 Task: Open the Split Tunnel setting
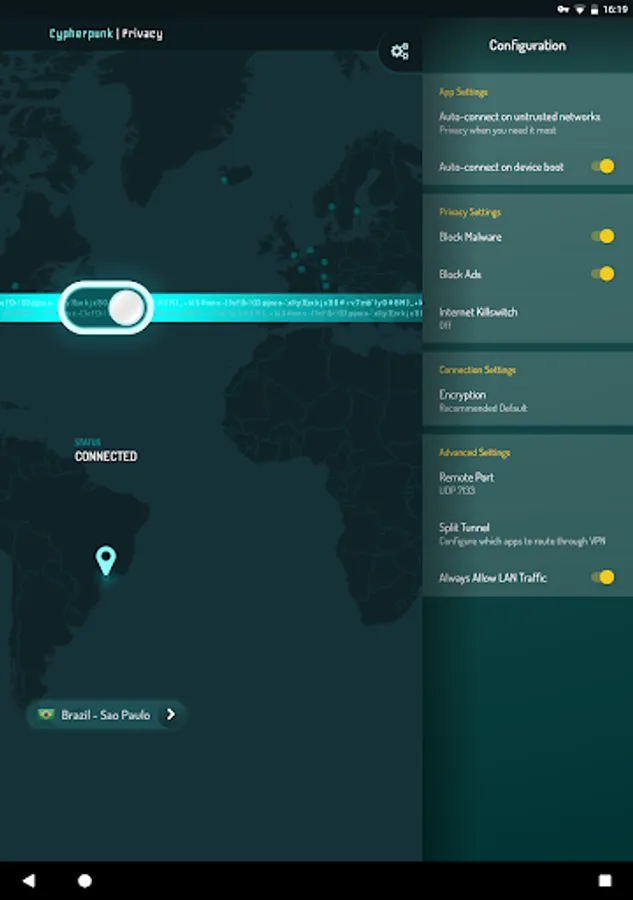coord(527,534)
